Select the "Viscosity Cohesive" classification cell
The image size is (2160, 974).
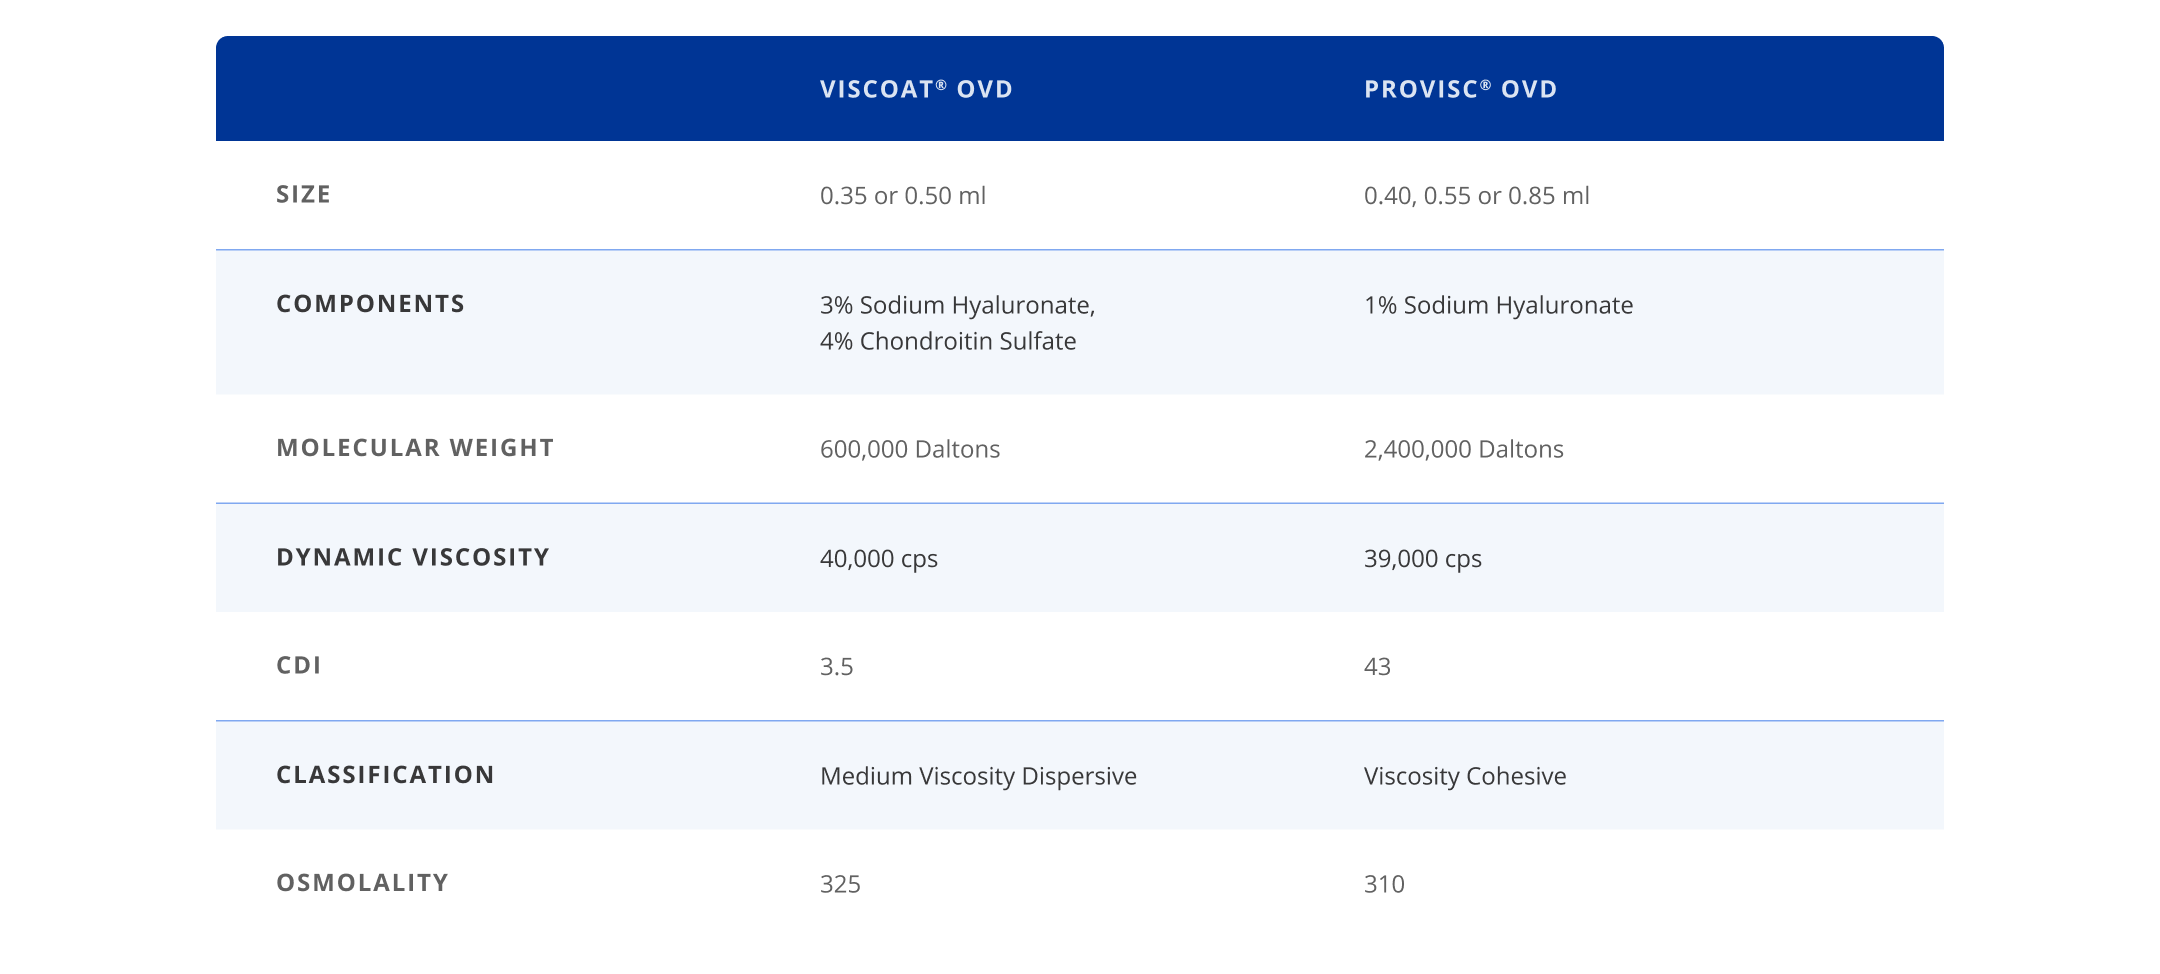pyautogui.click(x=1464, y=777)
